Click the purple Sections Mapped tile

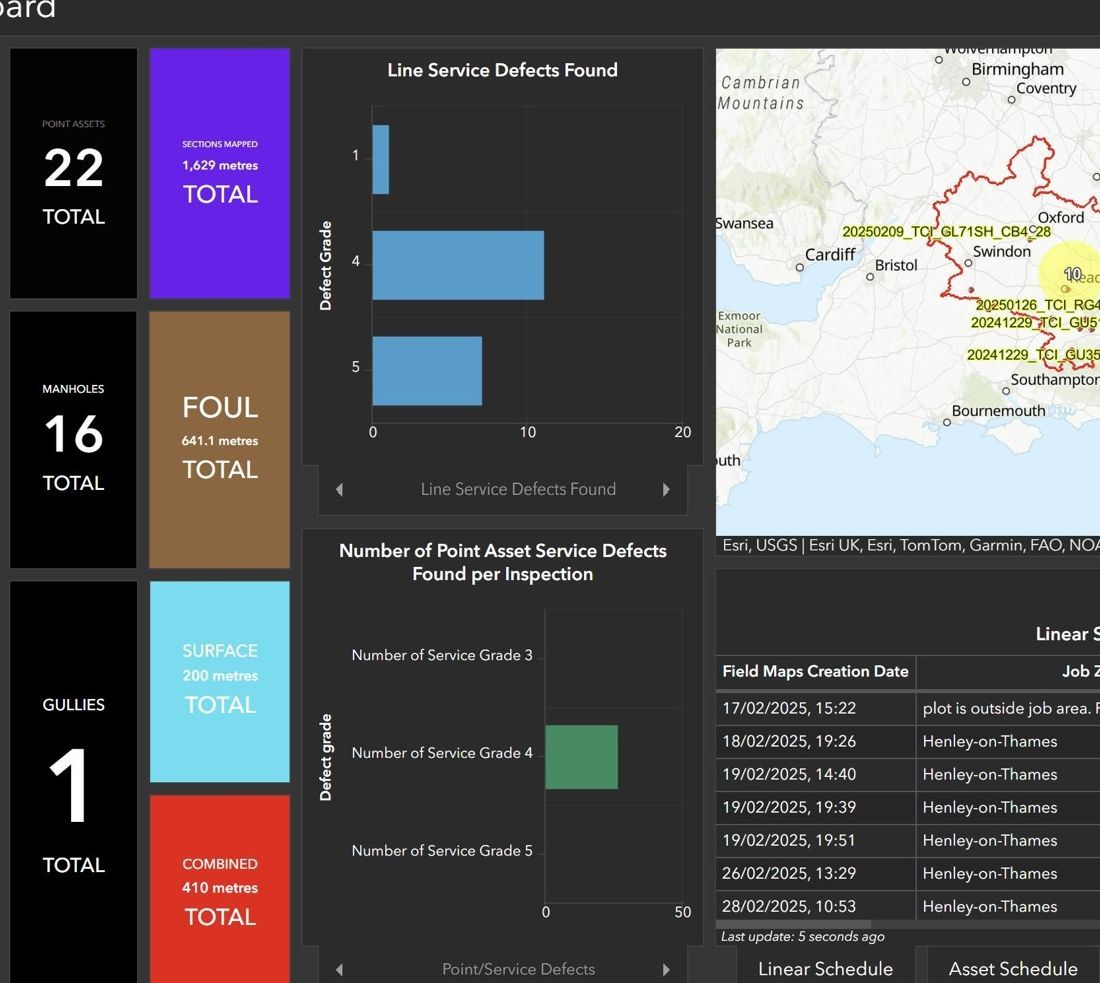220,173
